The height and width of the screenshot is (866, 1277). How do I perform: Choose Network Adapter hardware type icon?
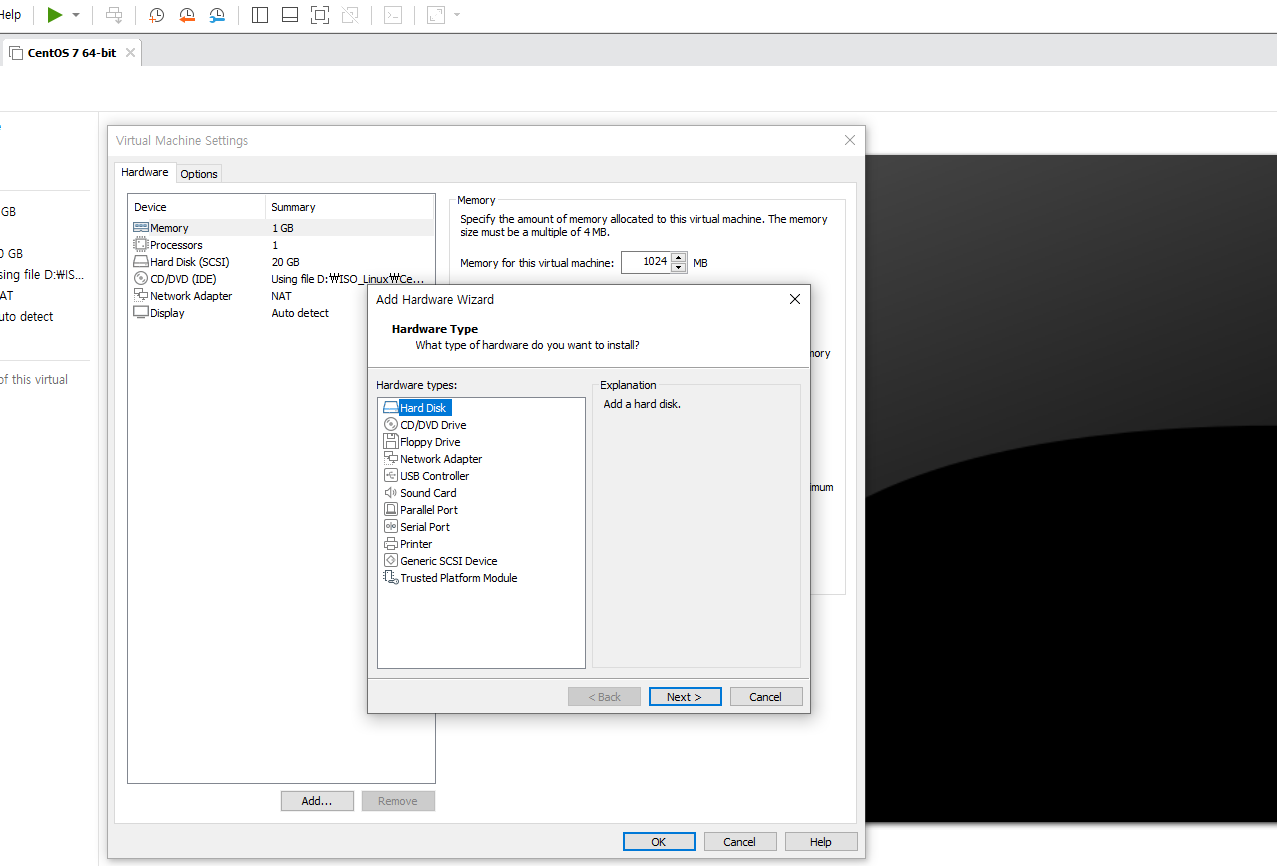(391, 459)
